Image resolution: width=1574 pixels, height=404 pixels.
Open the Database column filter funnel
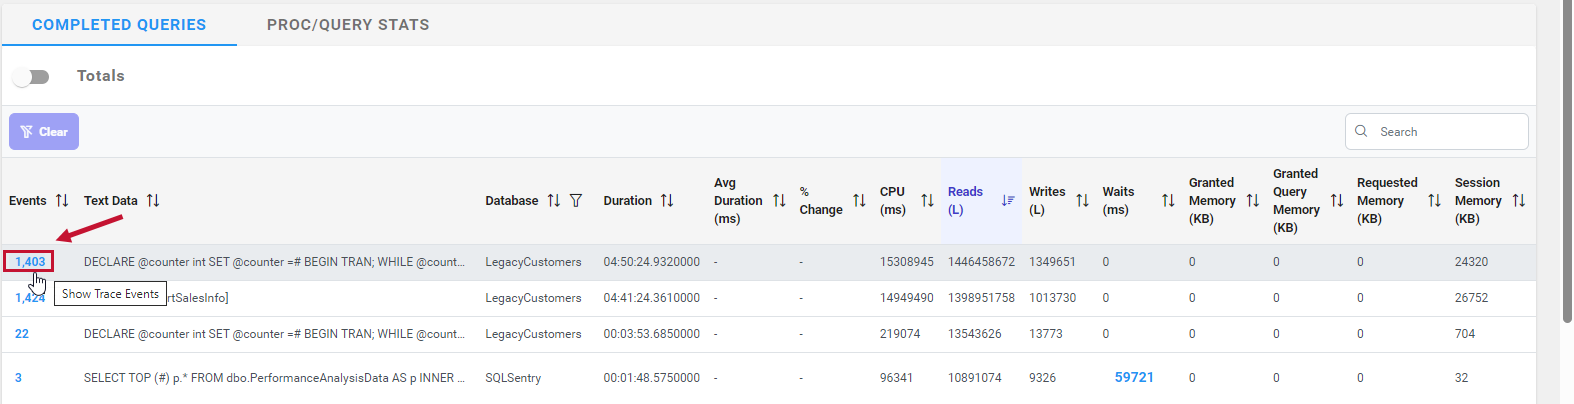point(576,201)
